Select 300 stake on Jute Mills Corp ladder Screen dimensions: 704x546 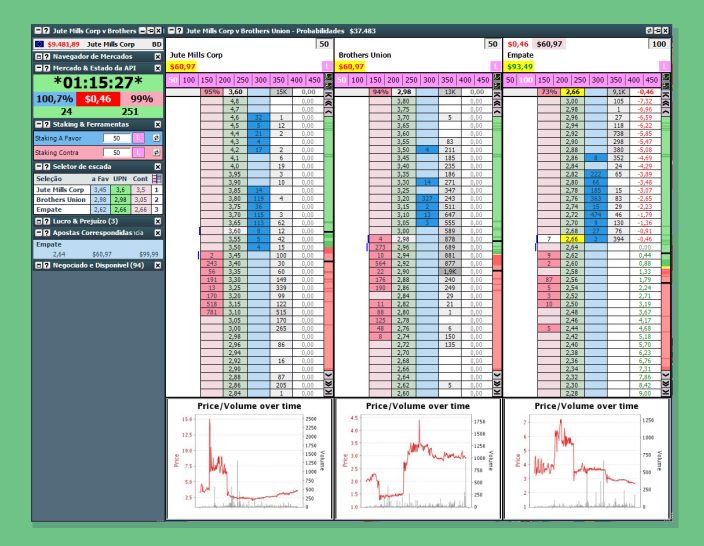click(261, 80)
